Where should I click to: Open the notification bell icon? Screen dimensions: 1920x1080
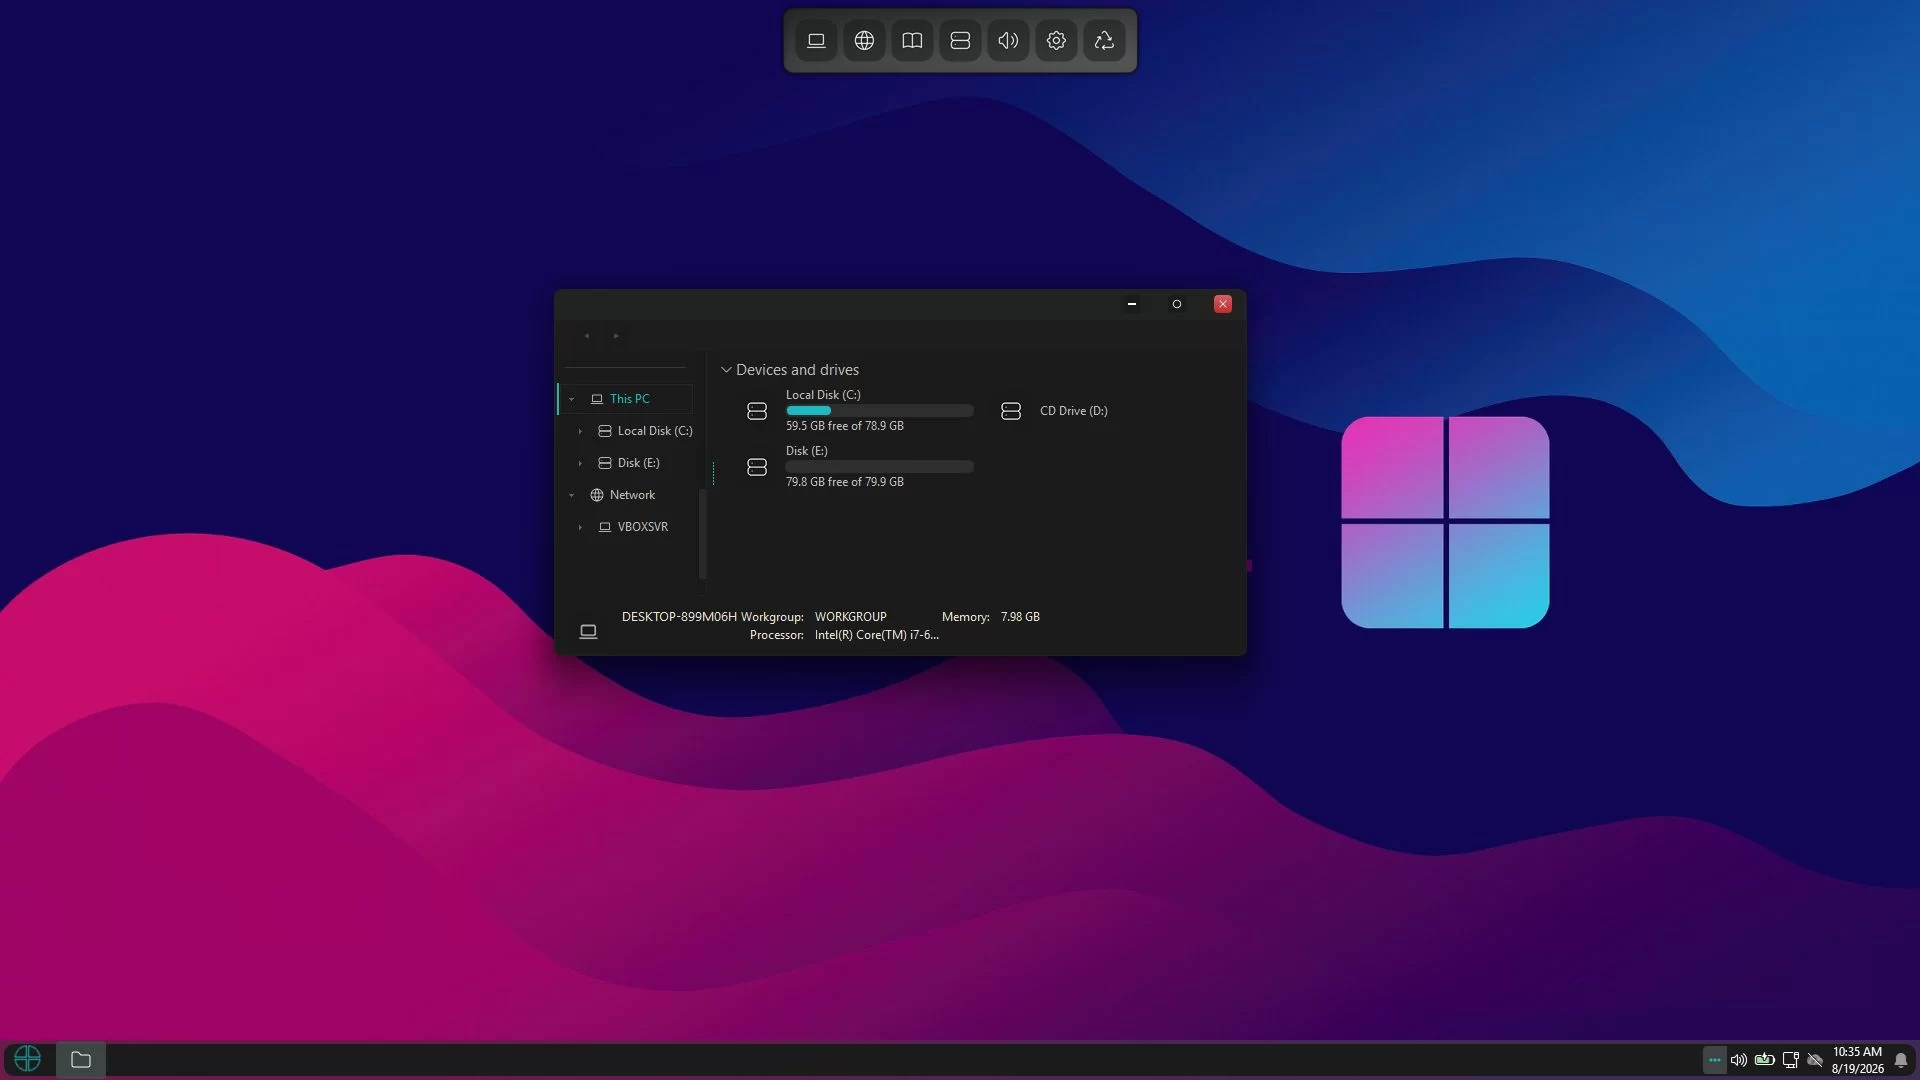click(x=1901, y=1060)
